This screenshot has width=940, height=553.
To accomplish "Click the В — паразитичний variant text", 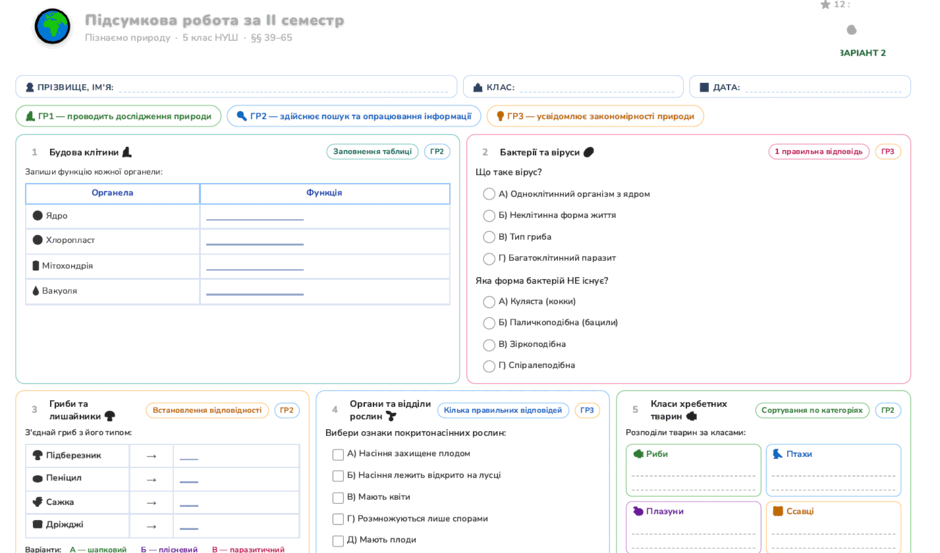I will (248, 549).
